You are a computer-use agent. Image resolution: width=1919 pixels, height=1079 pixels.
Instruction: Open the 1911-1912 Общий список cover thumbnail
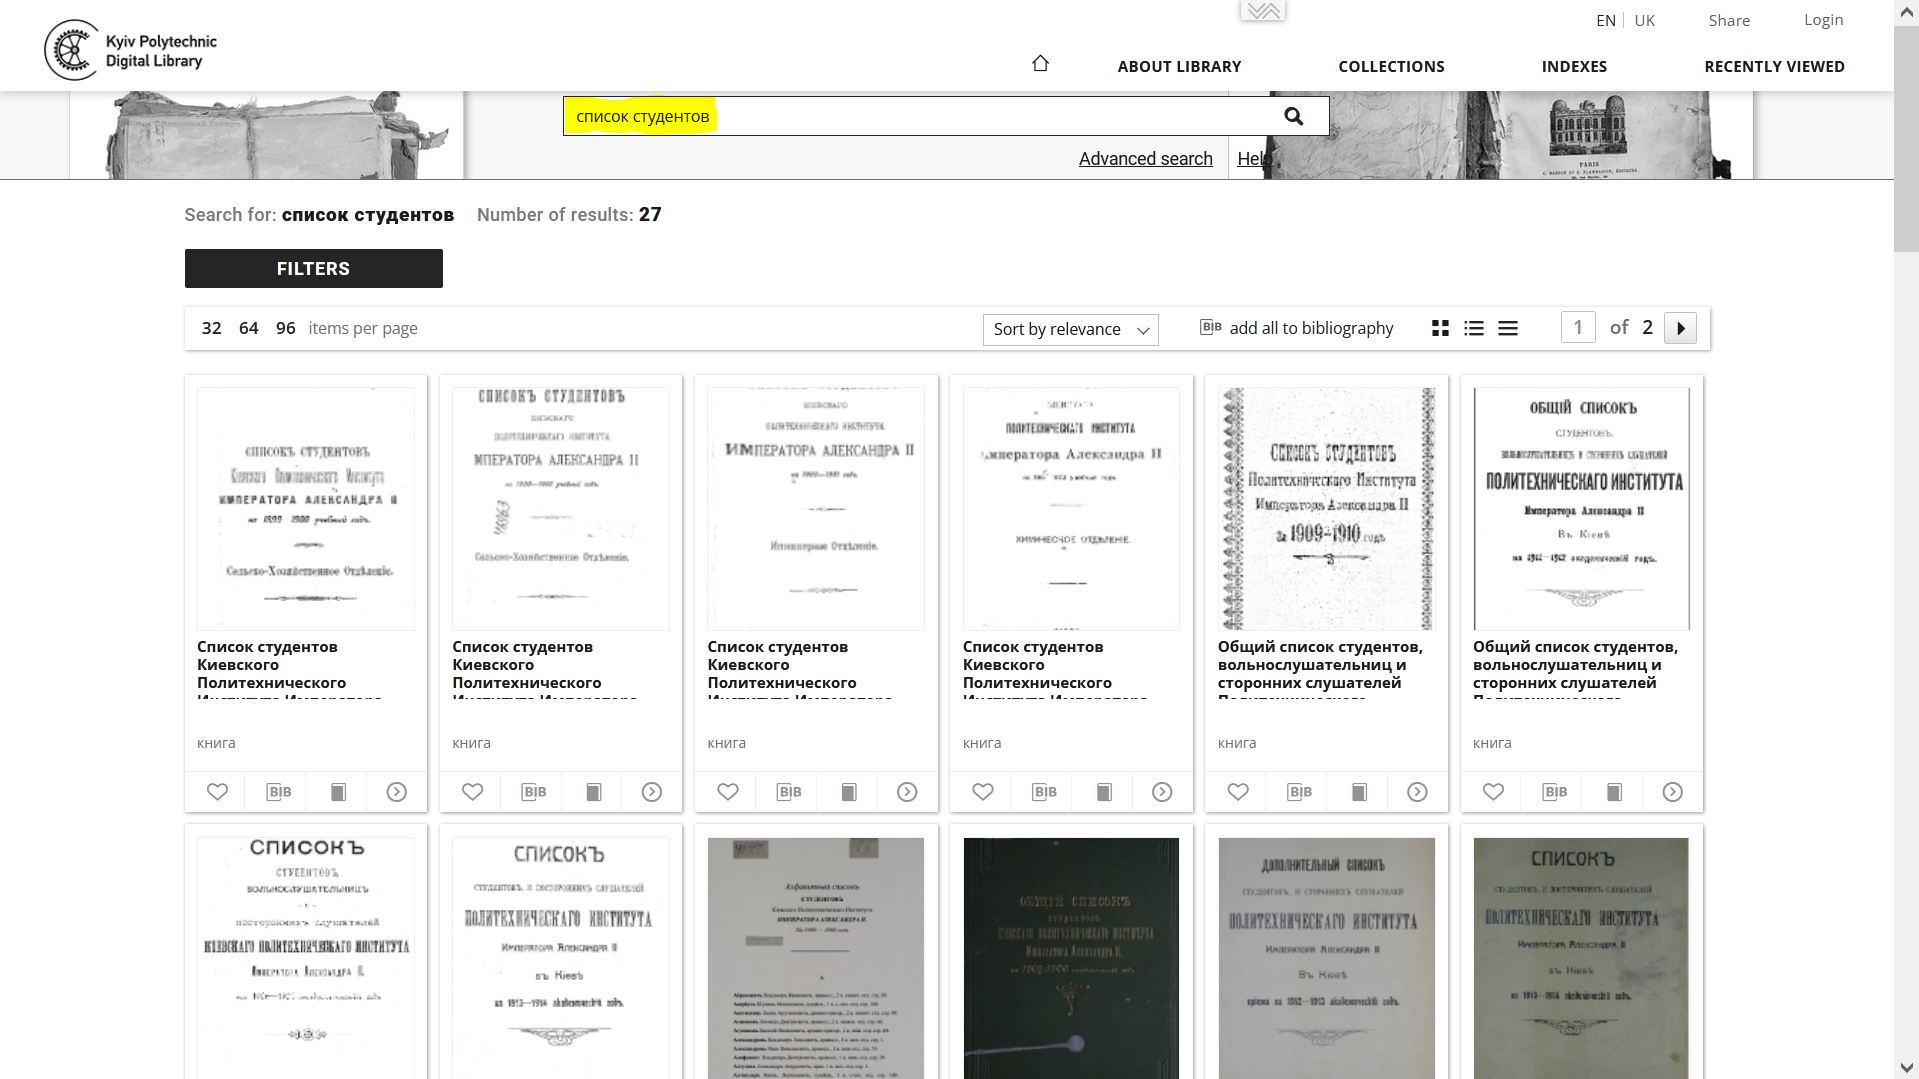click(x=1581, y=509)
